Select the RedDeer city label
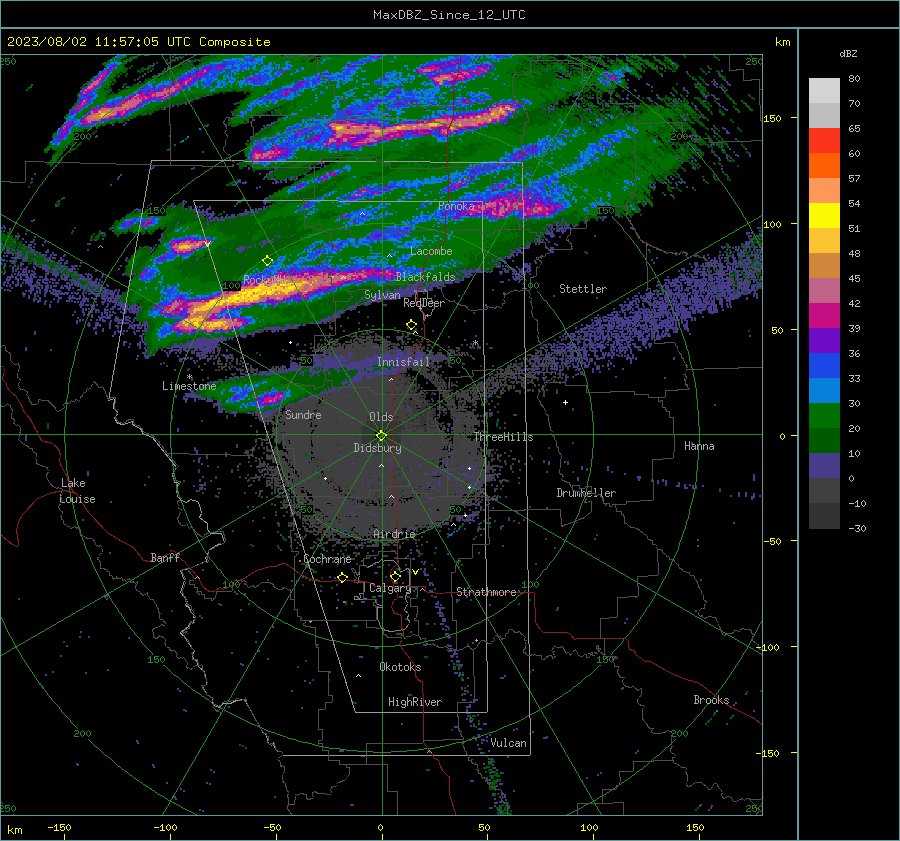 424,303
